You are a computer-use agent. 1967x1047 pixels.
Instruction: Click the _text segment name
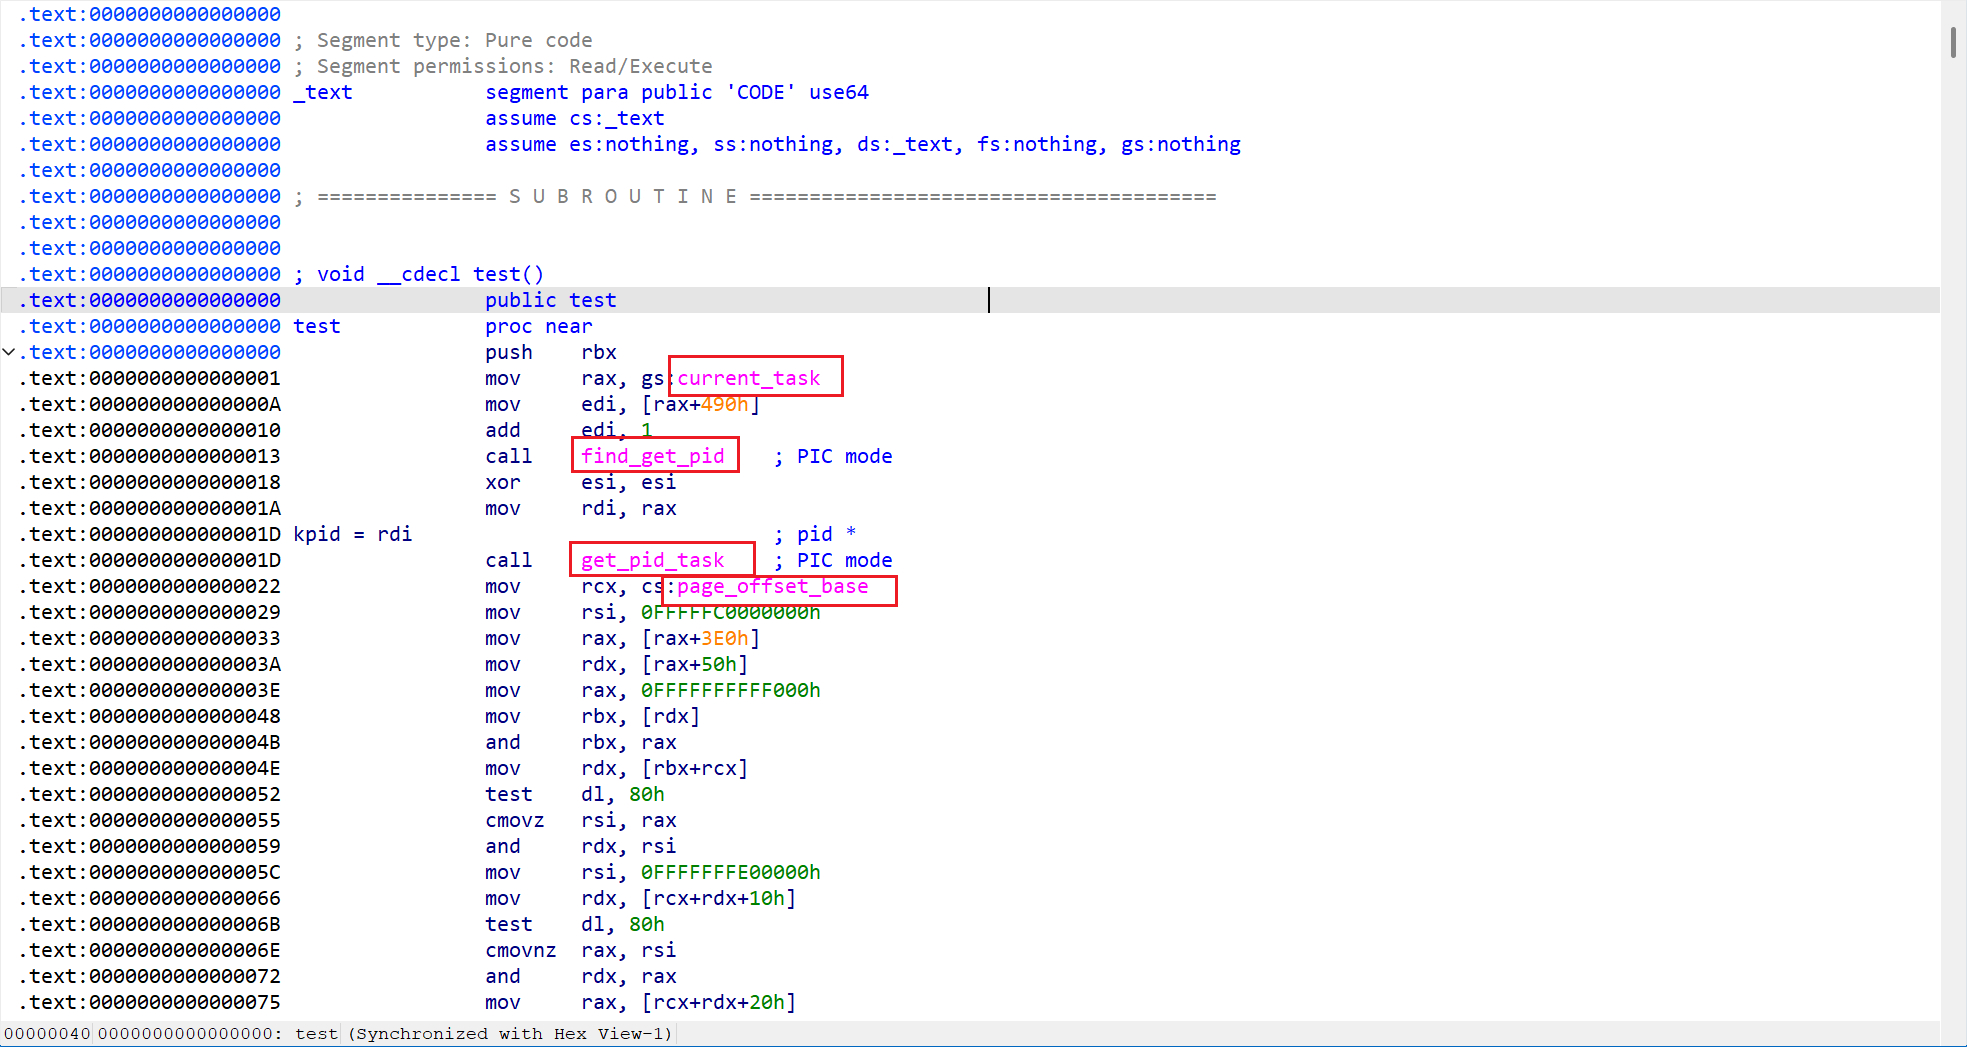(323, 92)
